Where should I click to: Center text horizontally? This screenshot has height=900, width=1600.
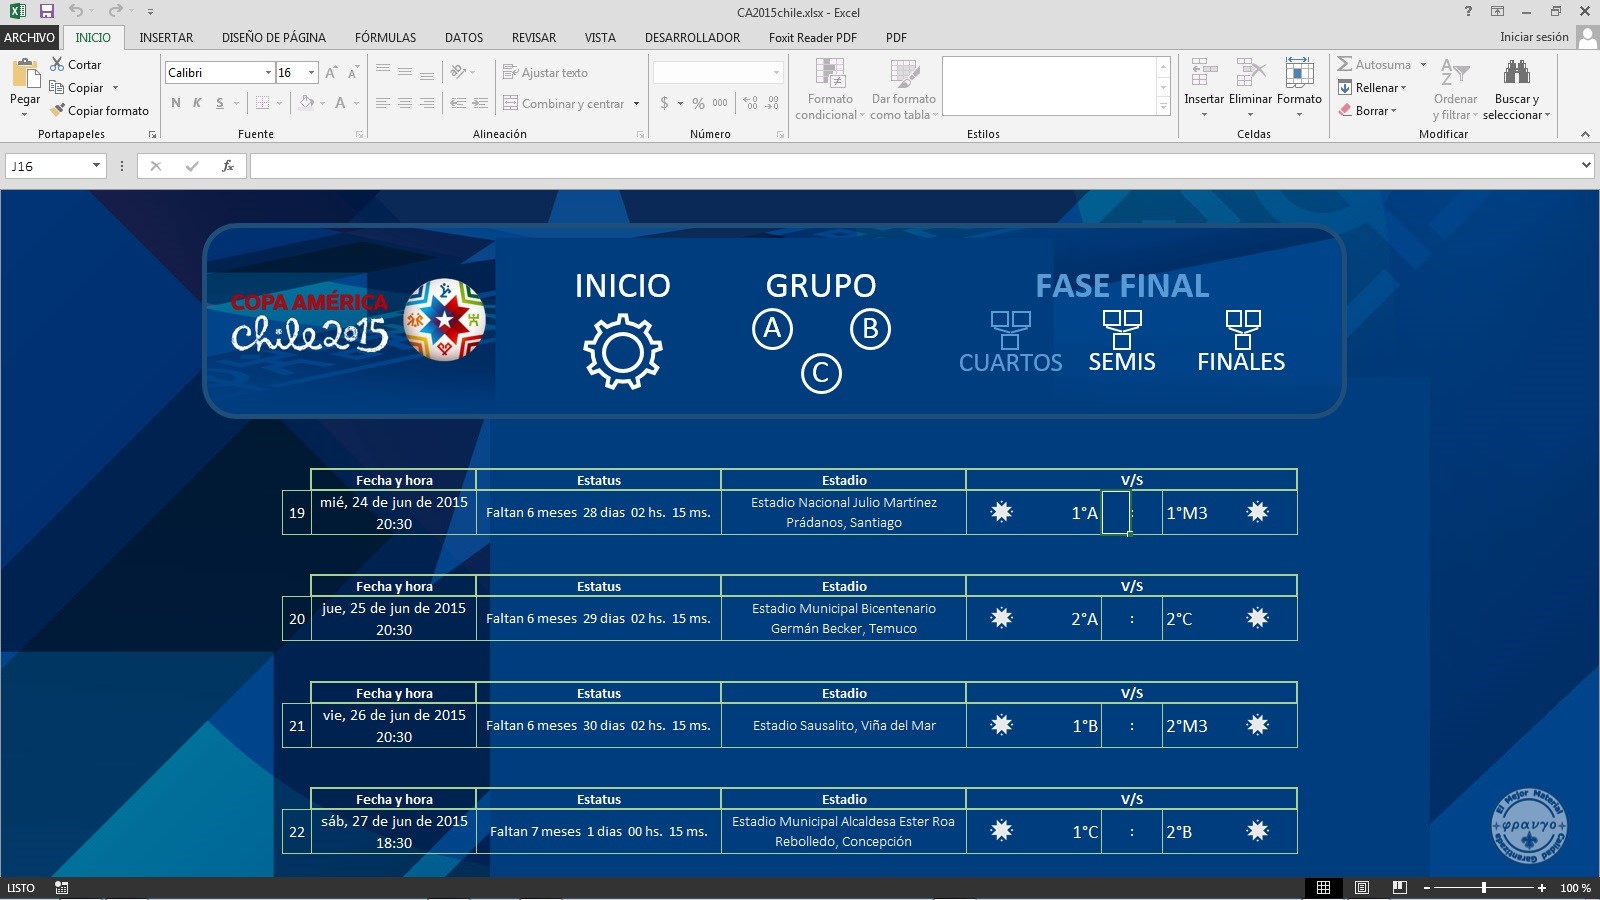pos(405,103)
